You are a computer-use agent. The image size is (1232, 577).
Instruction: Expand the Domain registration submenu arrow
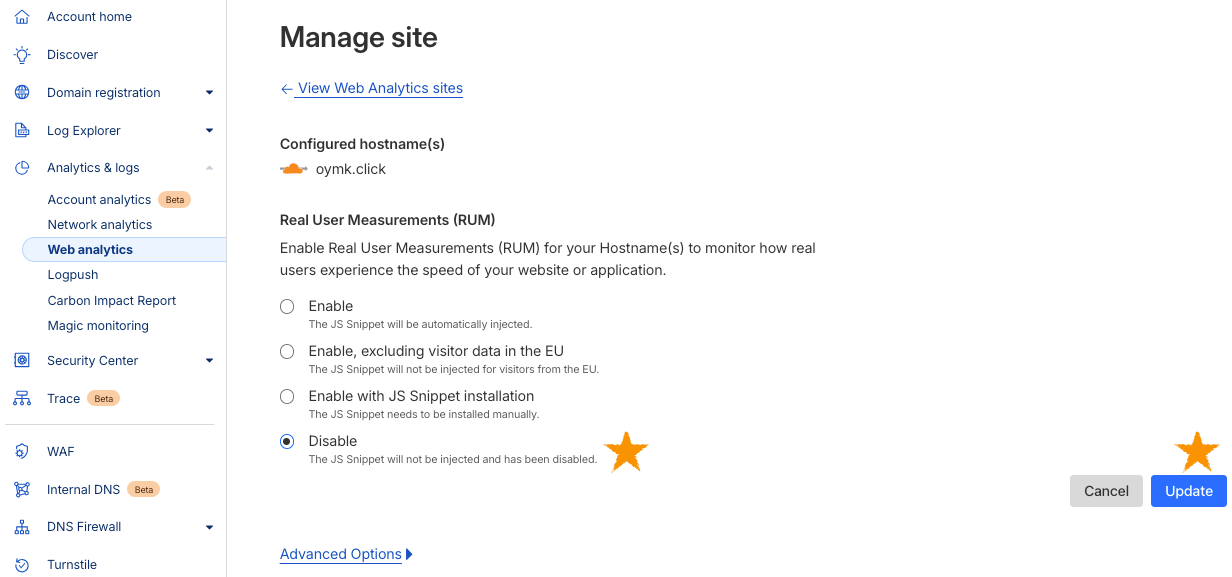(x=209, y=93)
